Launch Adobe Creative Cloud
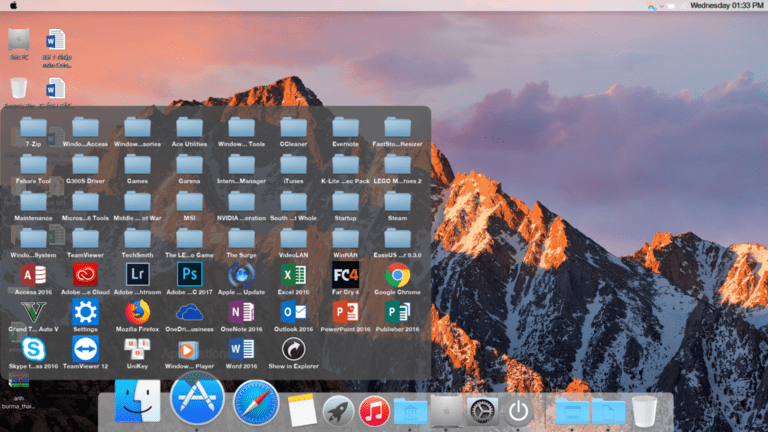Image resolution: width=768 pixels, height=432 pixels. point(85,275)
